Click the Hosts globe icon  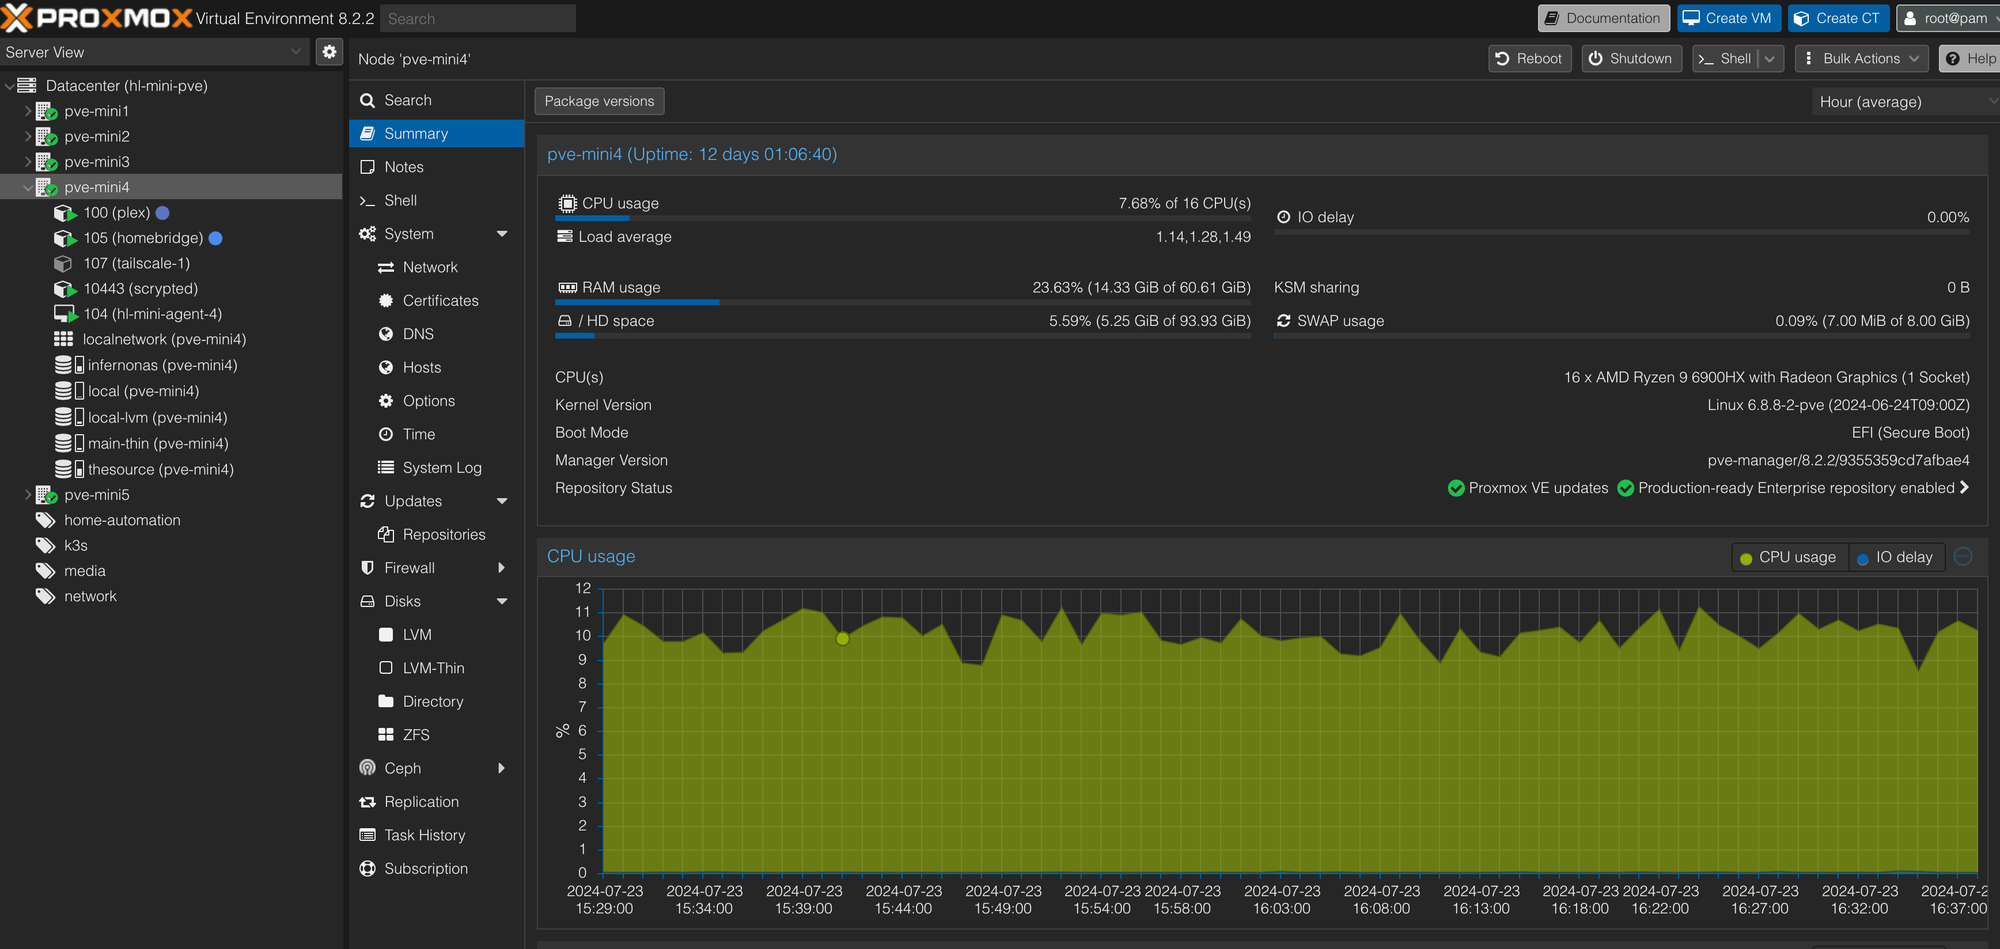pyautogui.click(x=386, y=368)
